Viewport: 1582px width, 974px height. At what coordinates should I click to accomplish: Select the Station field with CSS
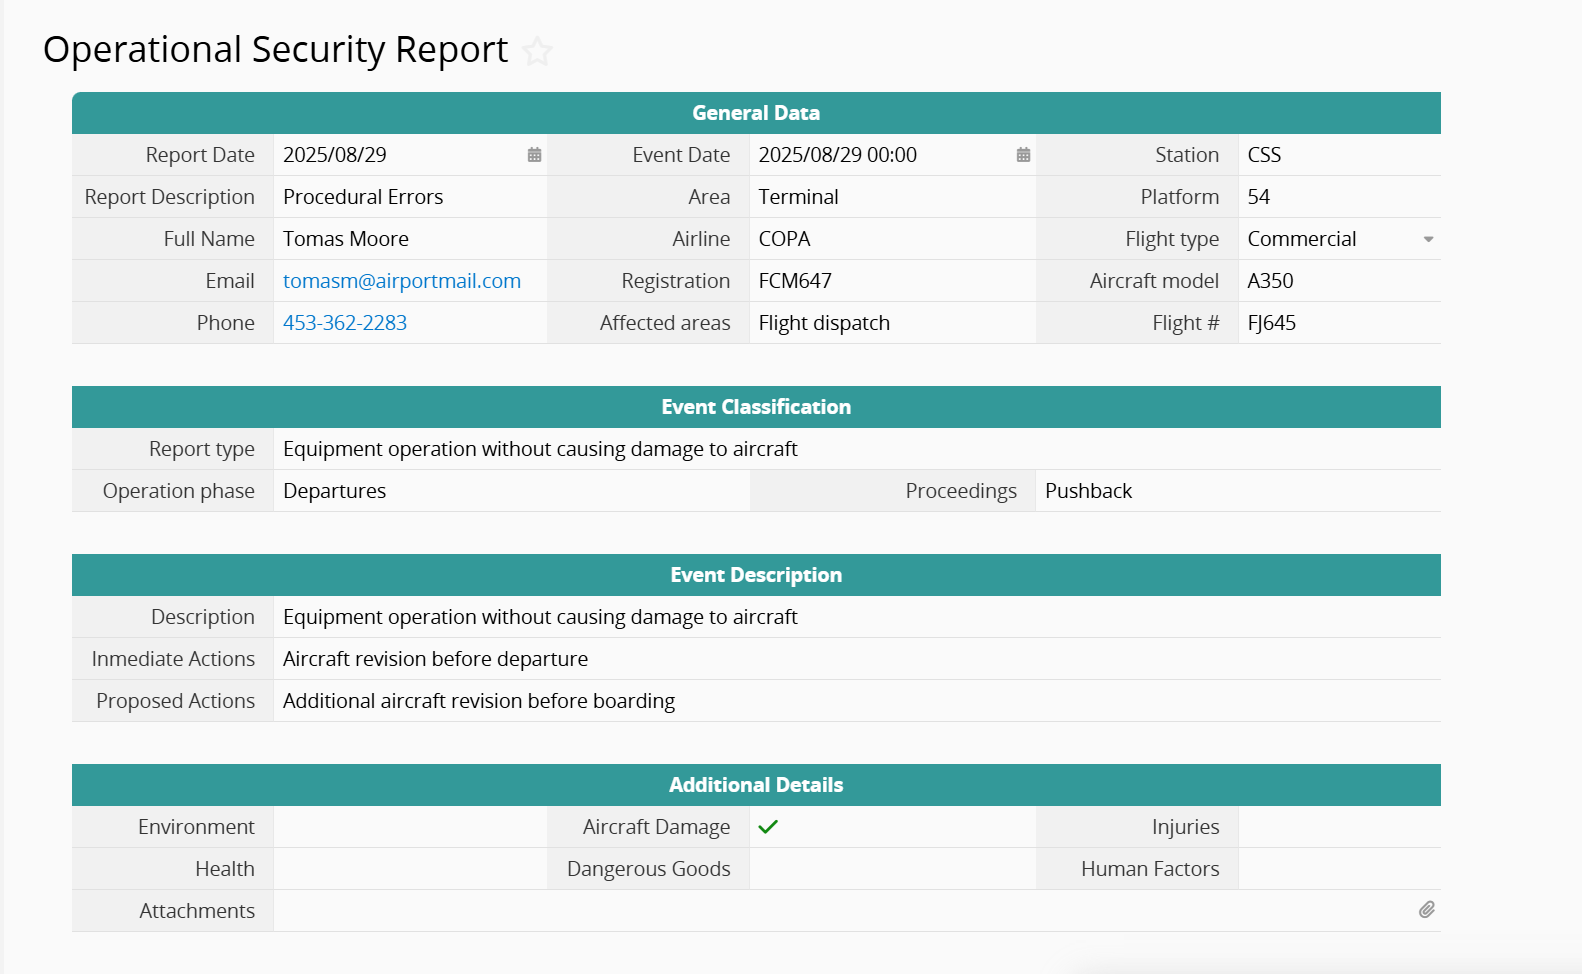click(x=1338, y=155)
